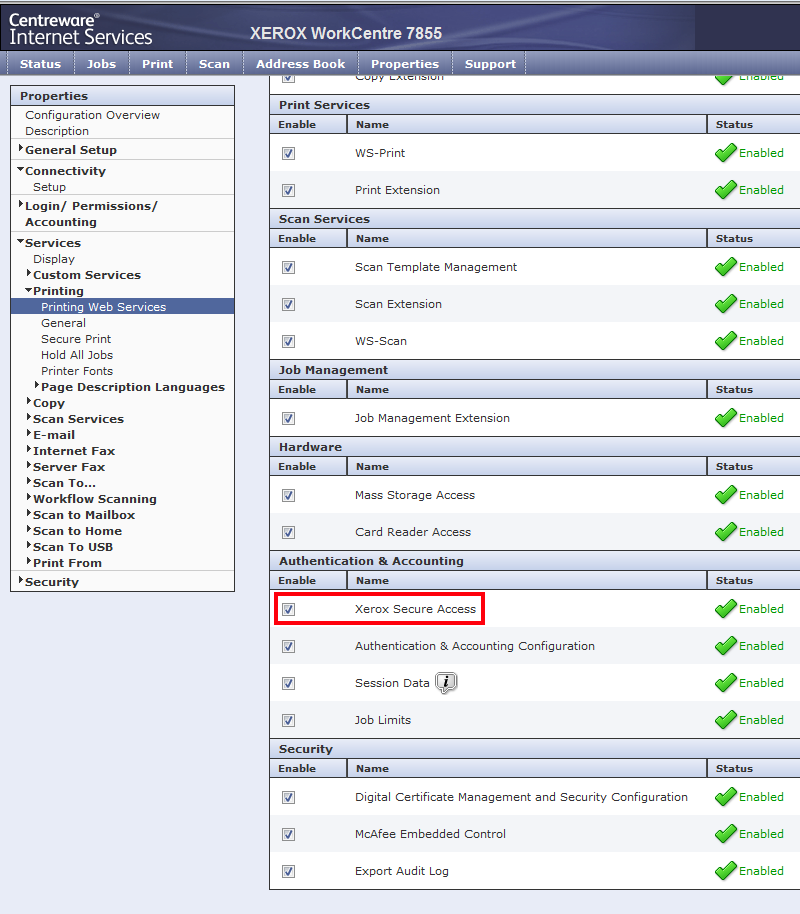This screenshot has height=914, width=800.
Task: Toggle Xerox Secure Access checkbox
Action: 288,609
